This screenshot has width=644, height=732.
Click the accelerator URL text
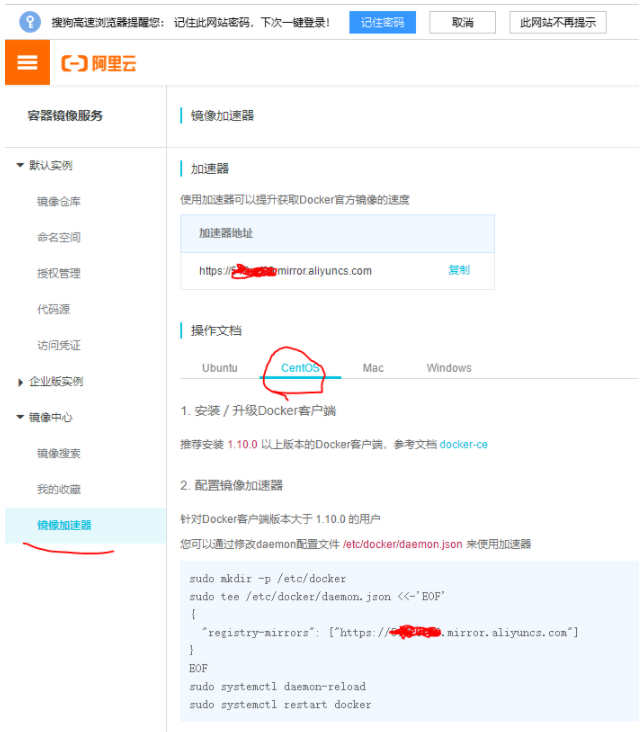click(285, 271)
